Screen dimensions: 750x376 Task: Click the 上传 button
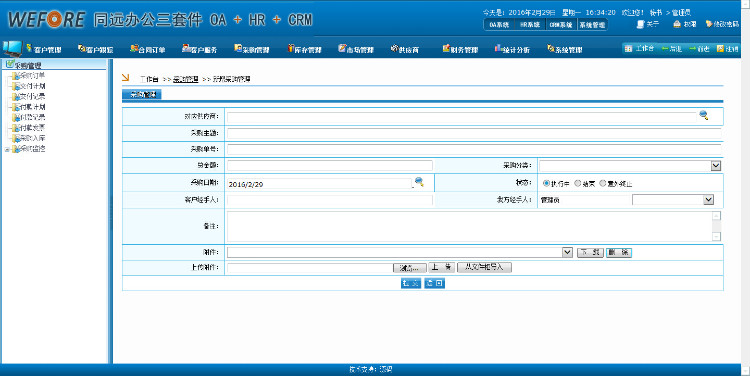pyautogui.click(x=441, y=267)
